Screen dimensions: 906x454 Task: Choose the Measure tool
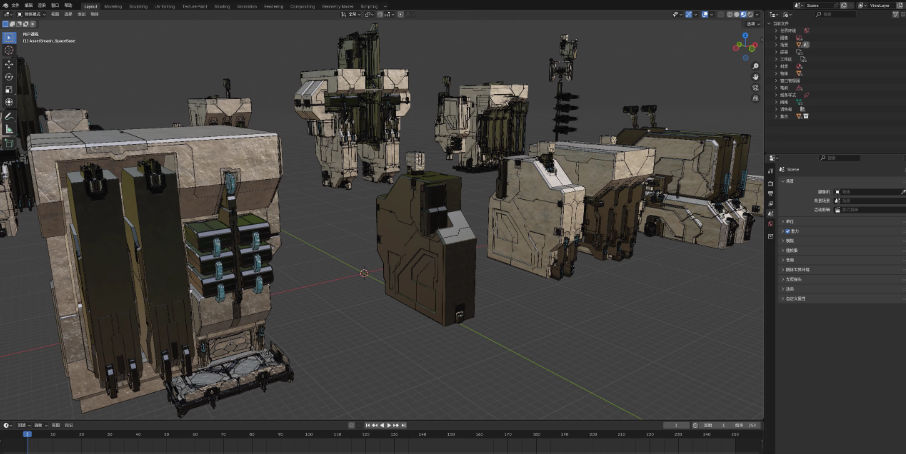(9, 128)
